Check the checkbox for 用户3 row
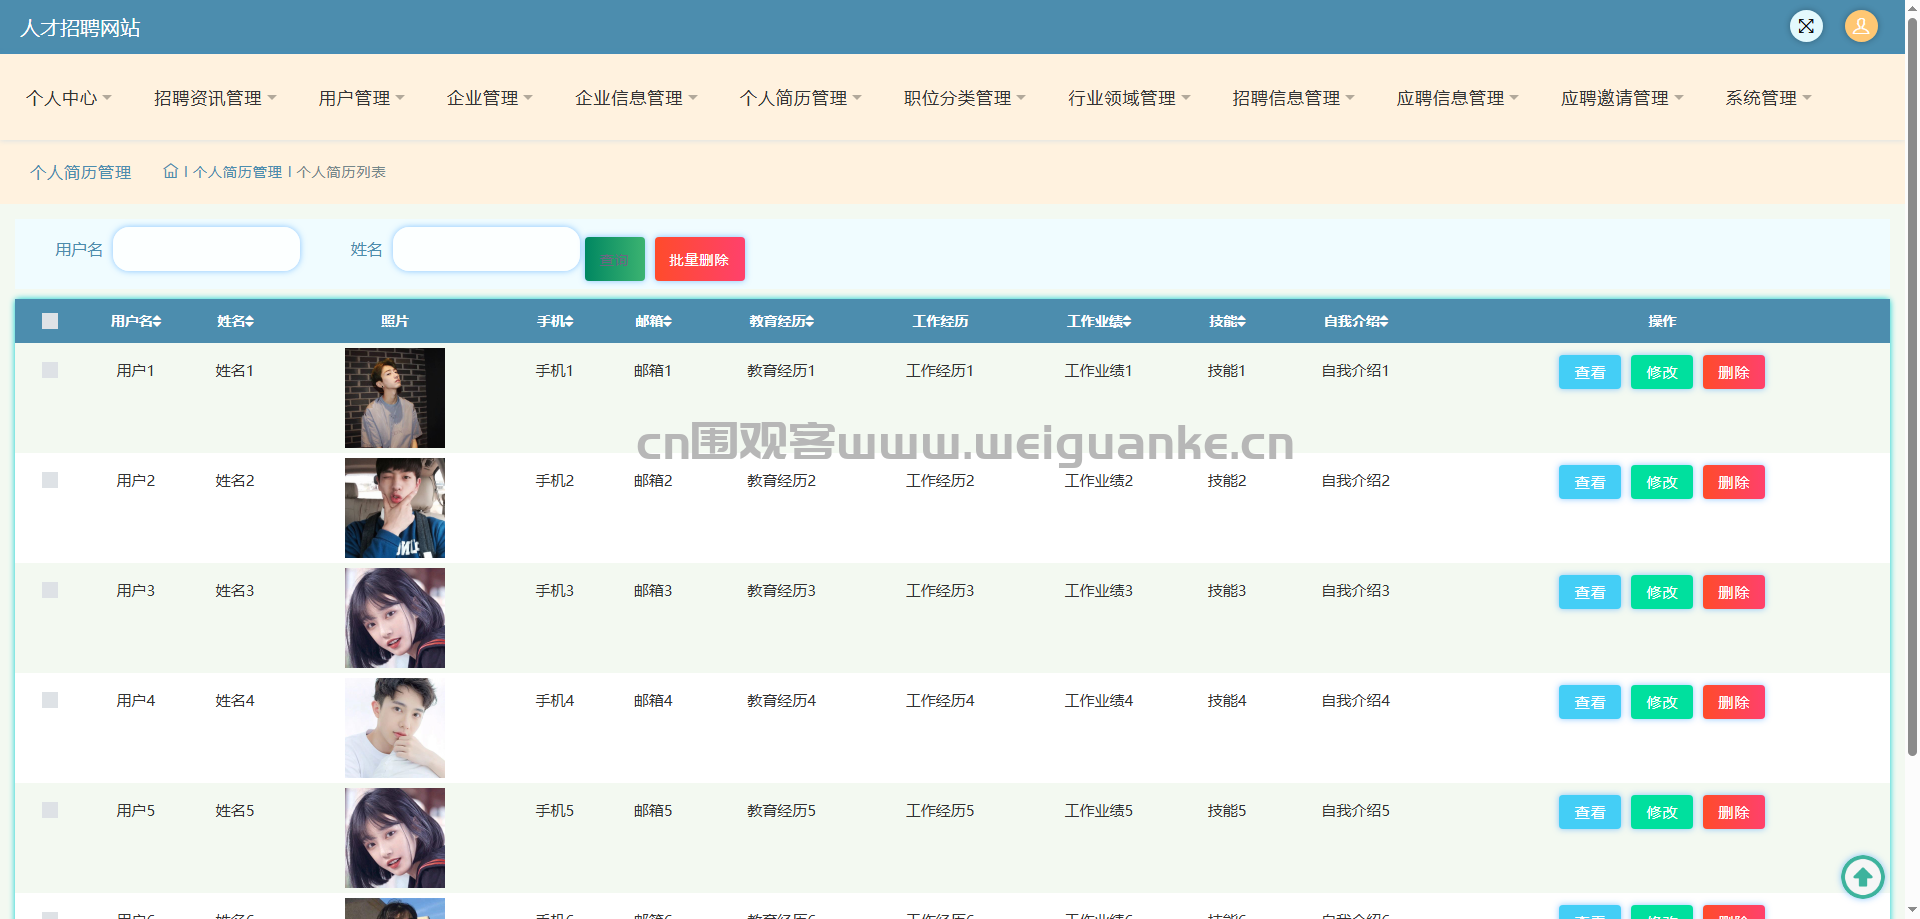1920x919 pixels. point(50,590)
